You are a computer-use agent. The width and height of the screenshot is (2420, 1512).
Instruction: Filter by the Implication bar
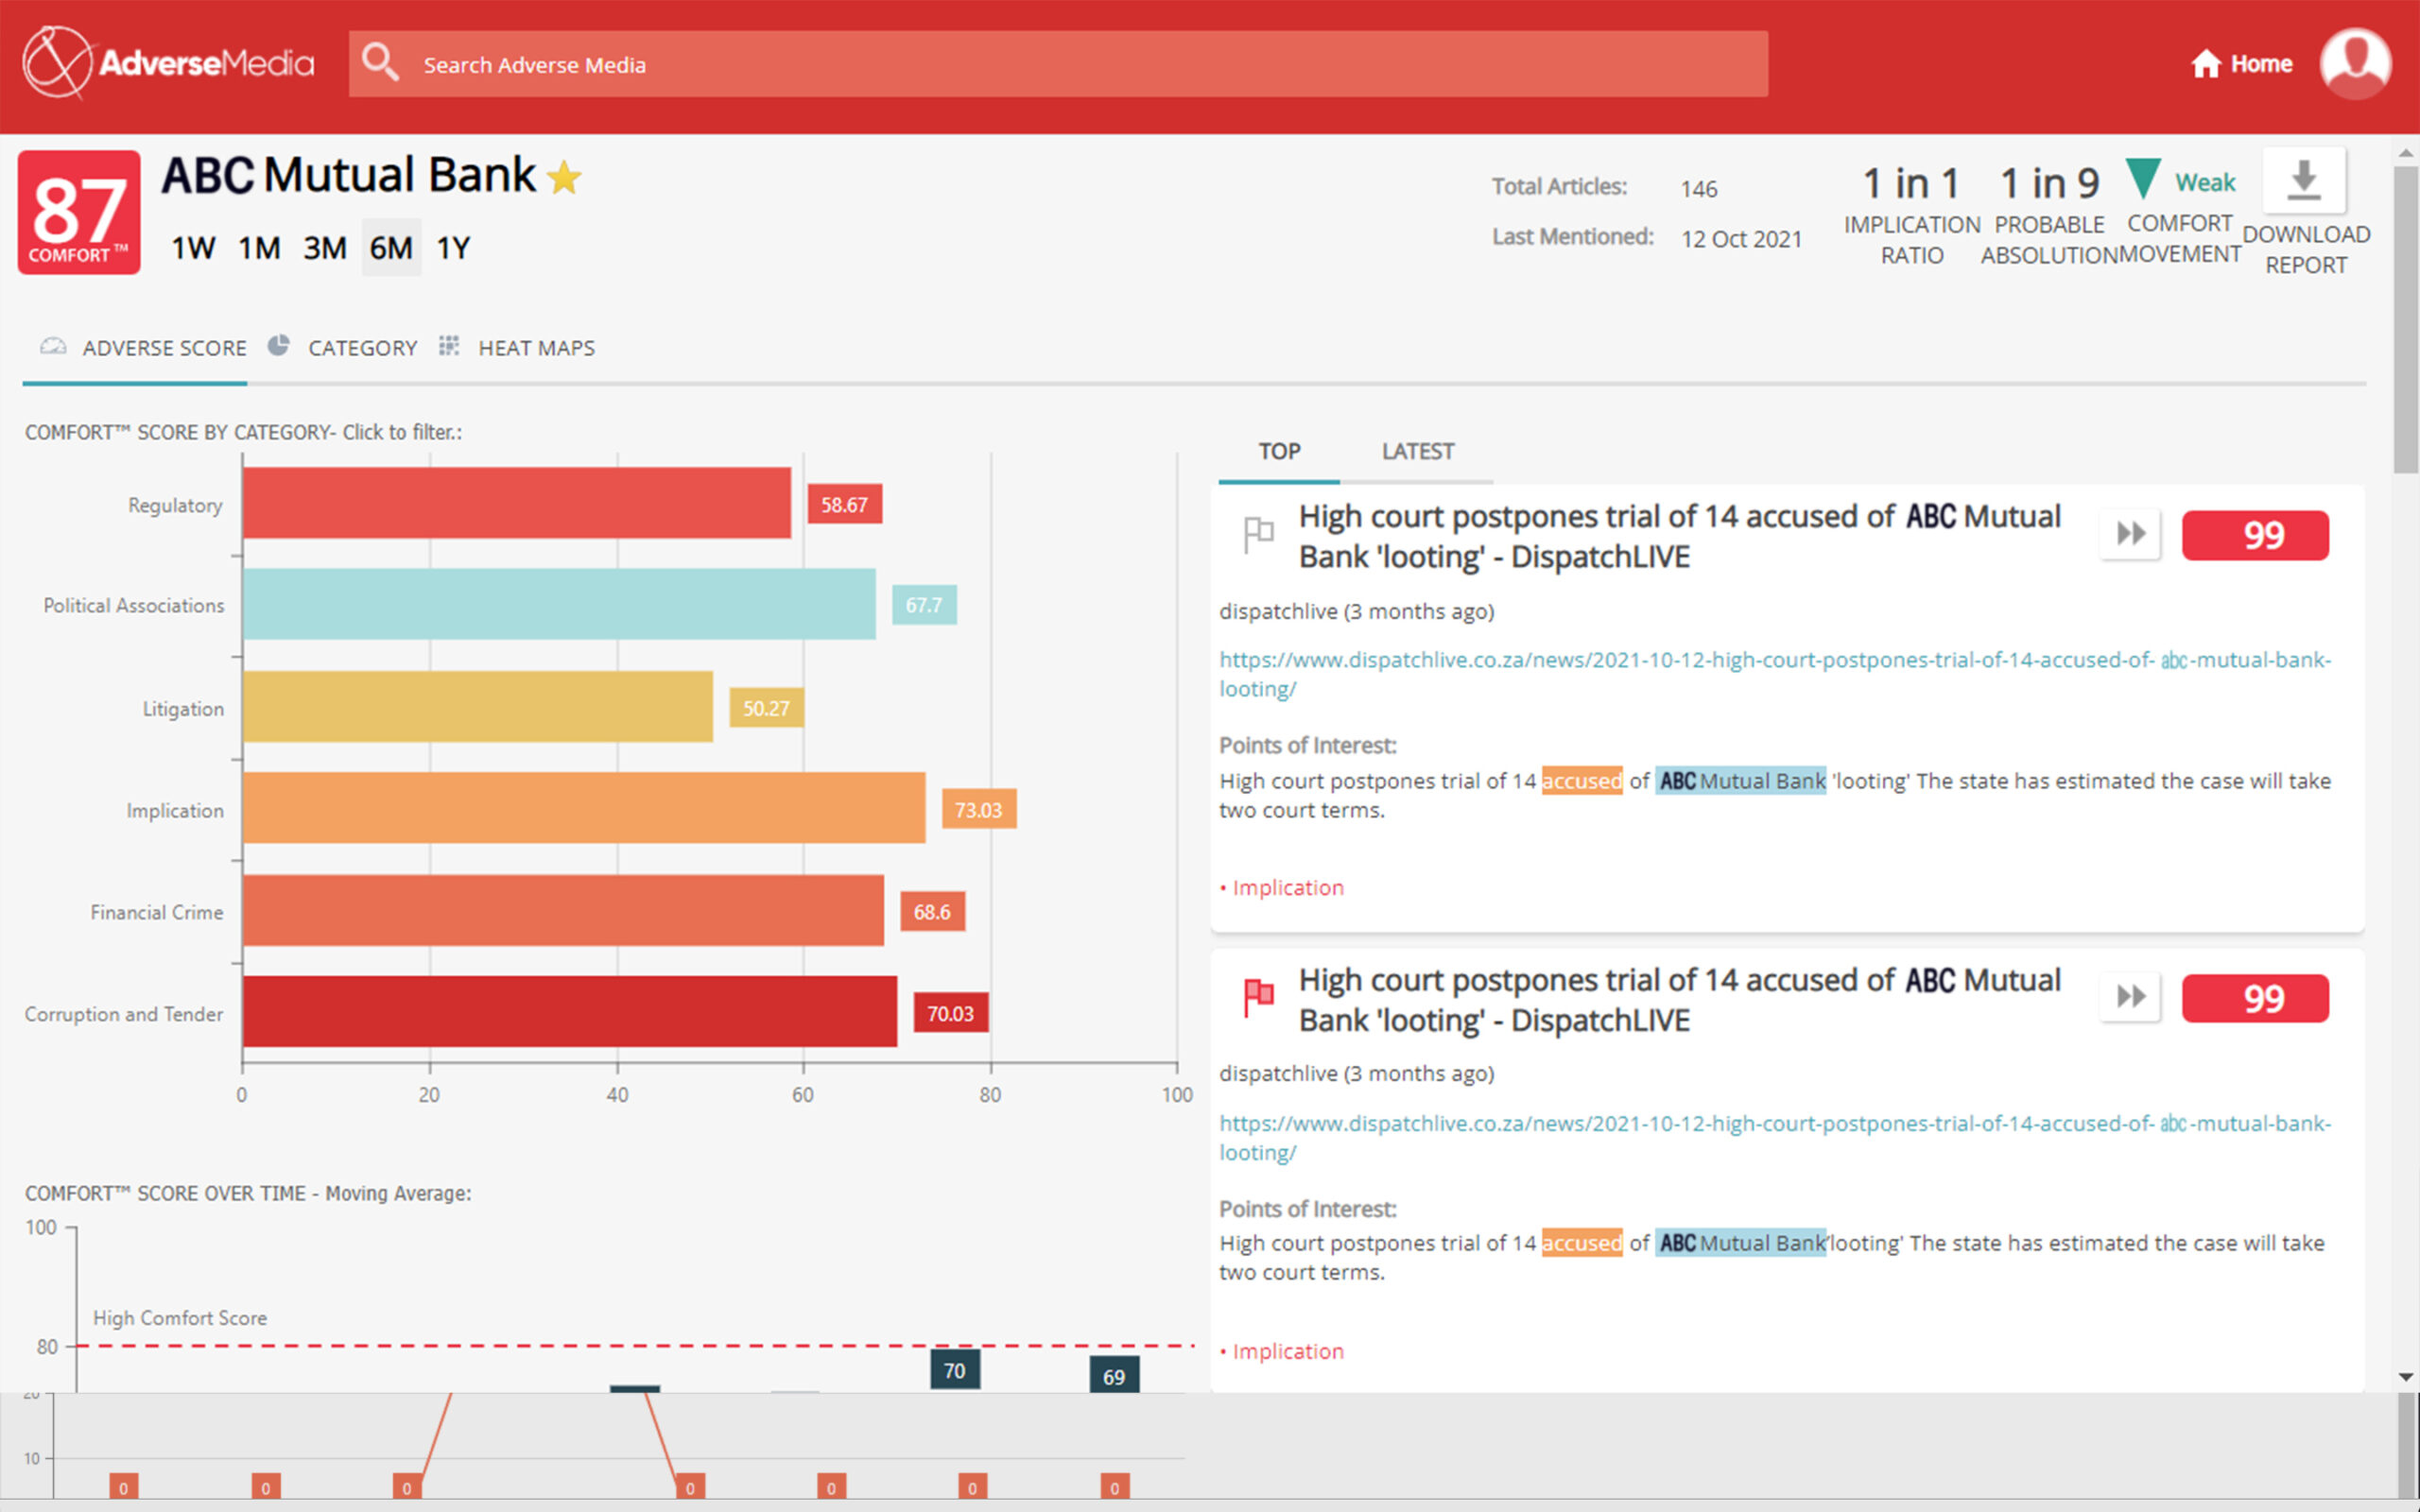pyautogui.click(x=584, y=808)
